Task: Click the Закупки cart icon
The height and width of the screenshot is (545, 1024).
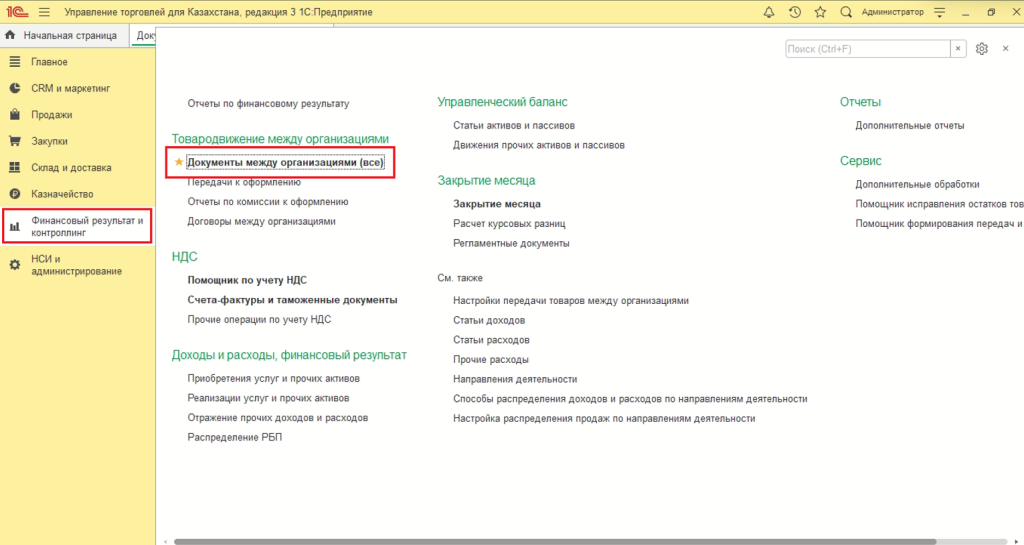Action: pos(14,141)
